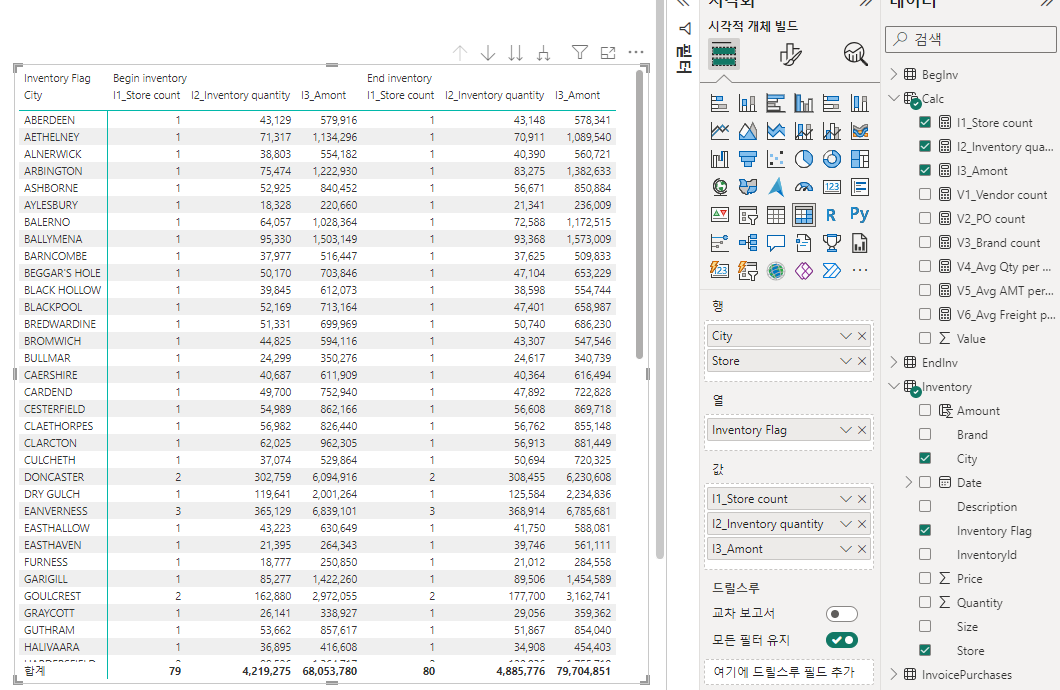This screenshot has width=1060, height=690.
Task: Open focus mode for the matrix
Action: pyautogui.click(x=608, y=52)
